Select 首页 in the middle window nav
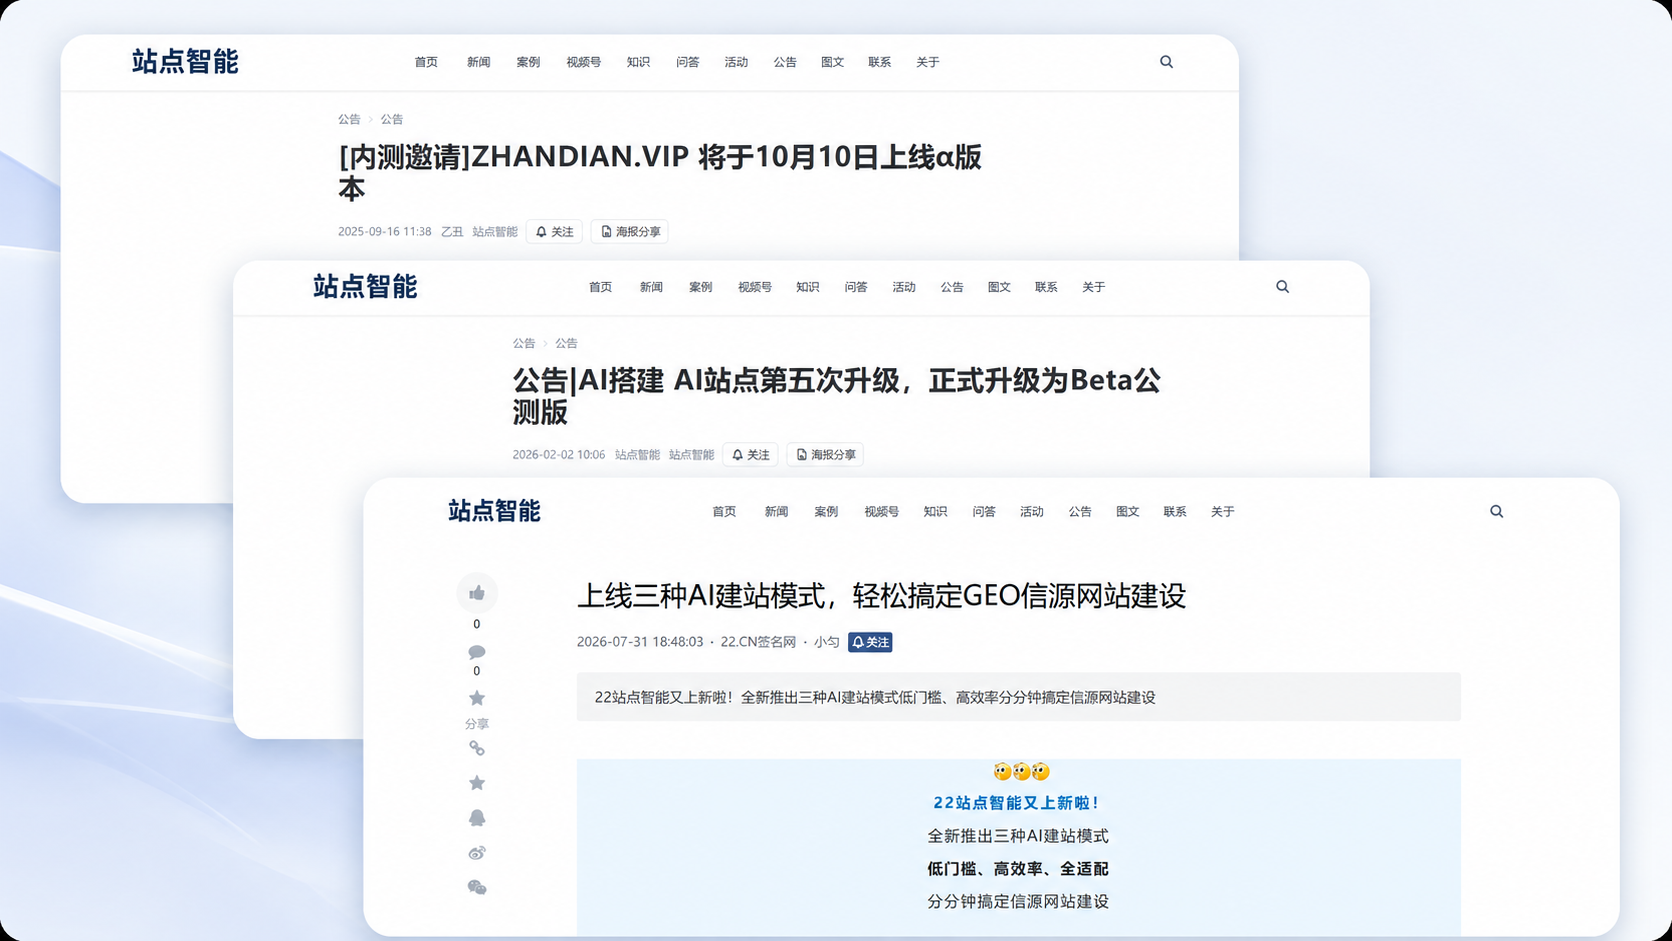 600,287
